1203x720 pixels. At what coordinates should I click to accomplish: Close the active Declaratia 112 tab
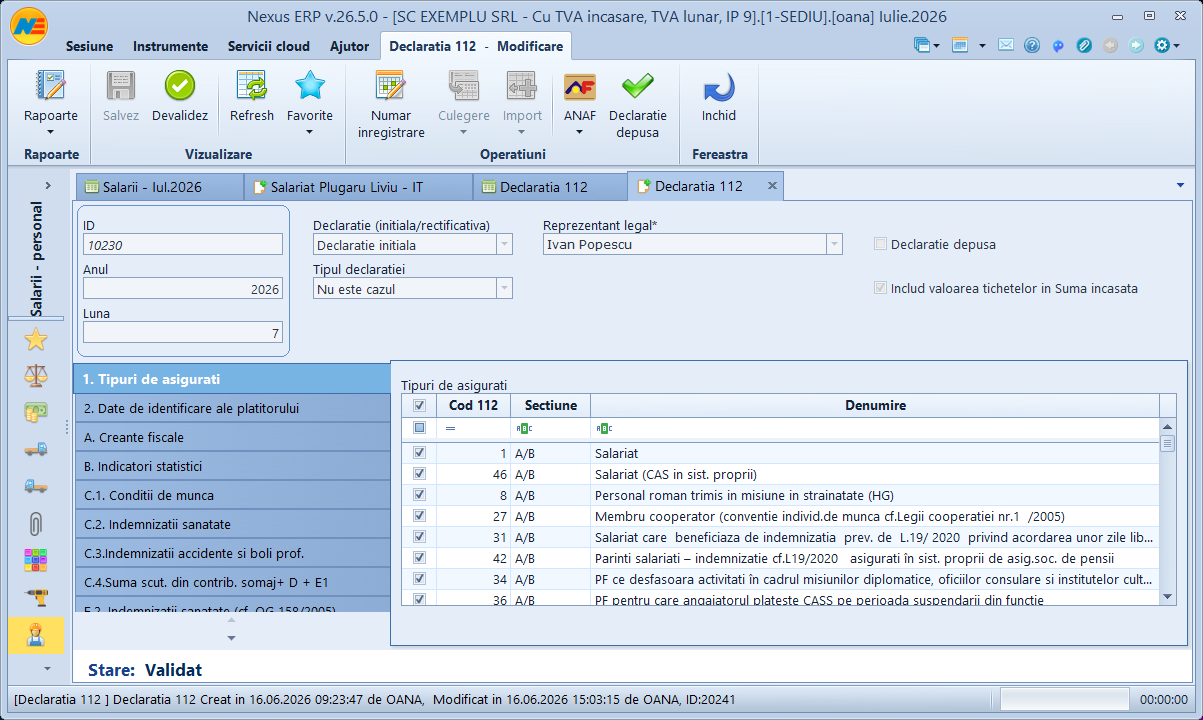point(772,186)
